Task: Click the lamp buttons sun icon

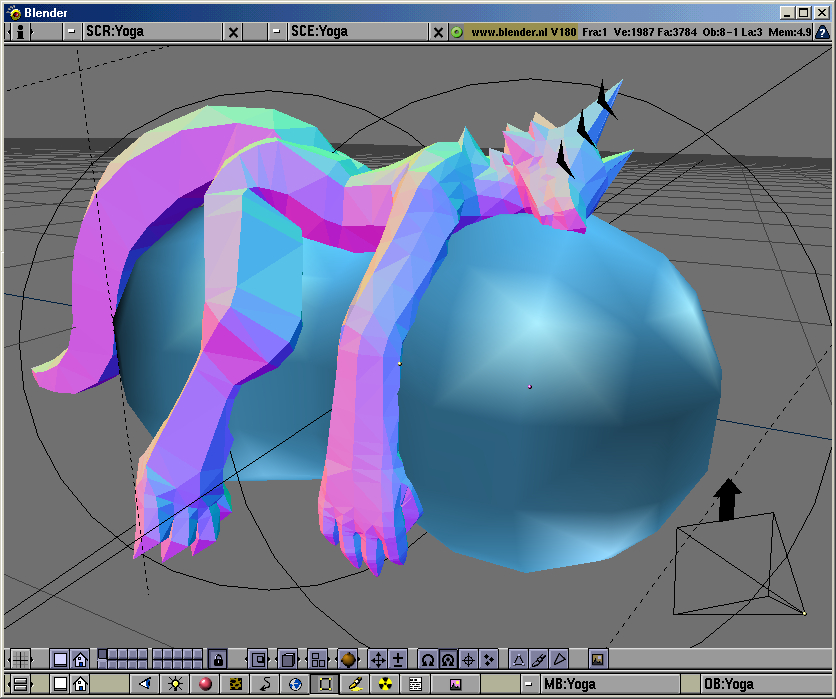Action: pyautogui.click(x=175, y=684)
